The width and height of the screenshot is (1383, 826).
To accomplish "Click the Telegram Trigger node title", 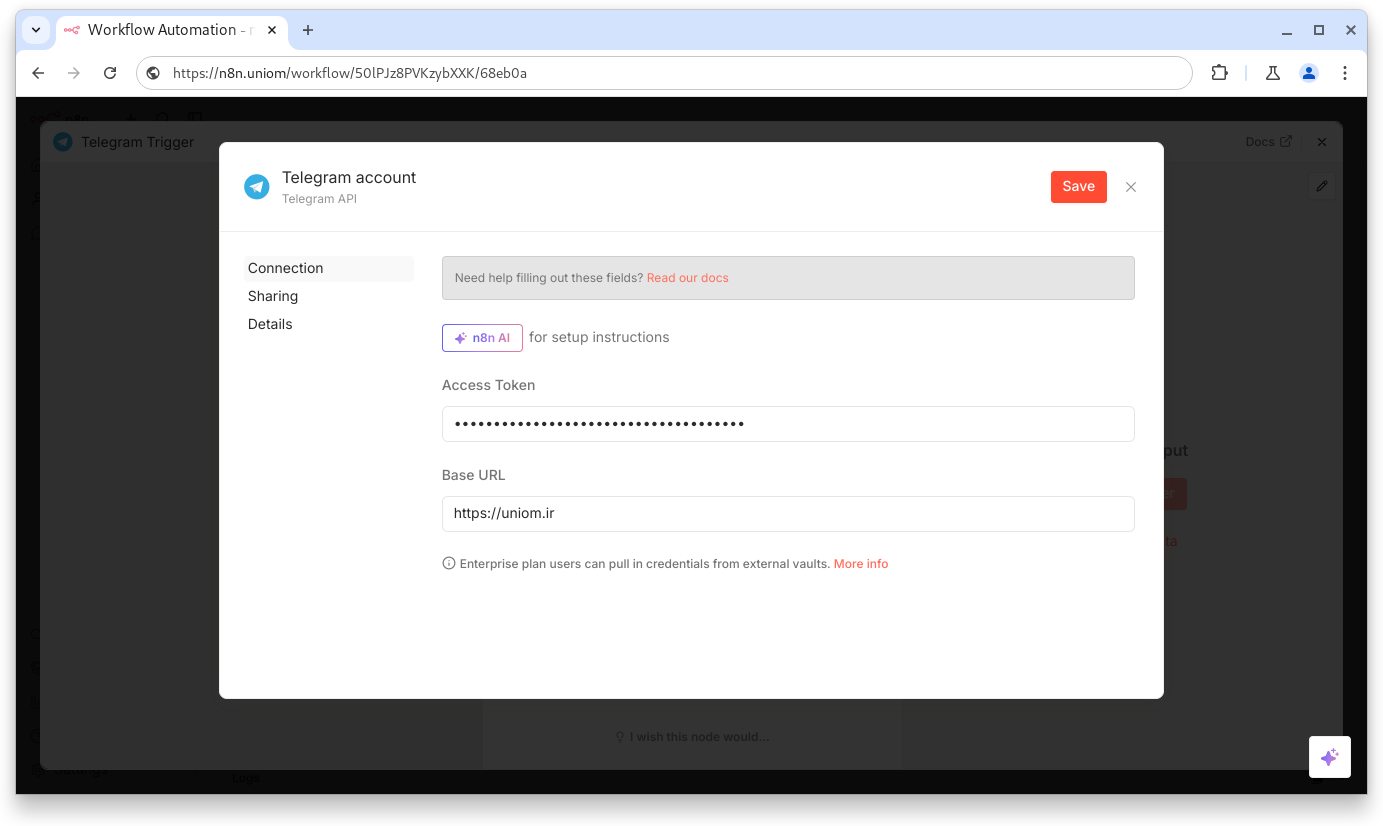I will (137, 142).
